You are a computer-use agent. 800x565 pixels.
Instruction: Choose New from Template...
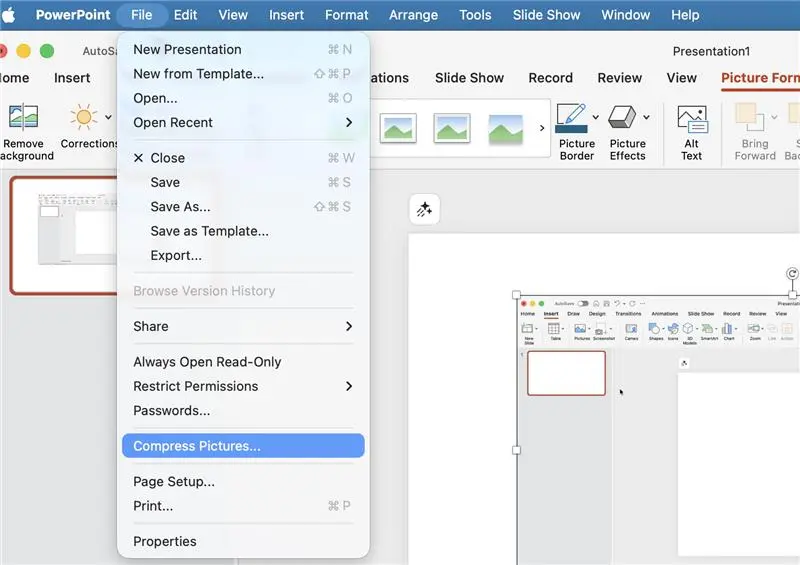pyautogui.click(x=243, y=74)
